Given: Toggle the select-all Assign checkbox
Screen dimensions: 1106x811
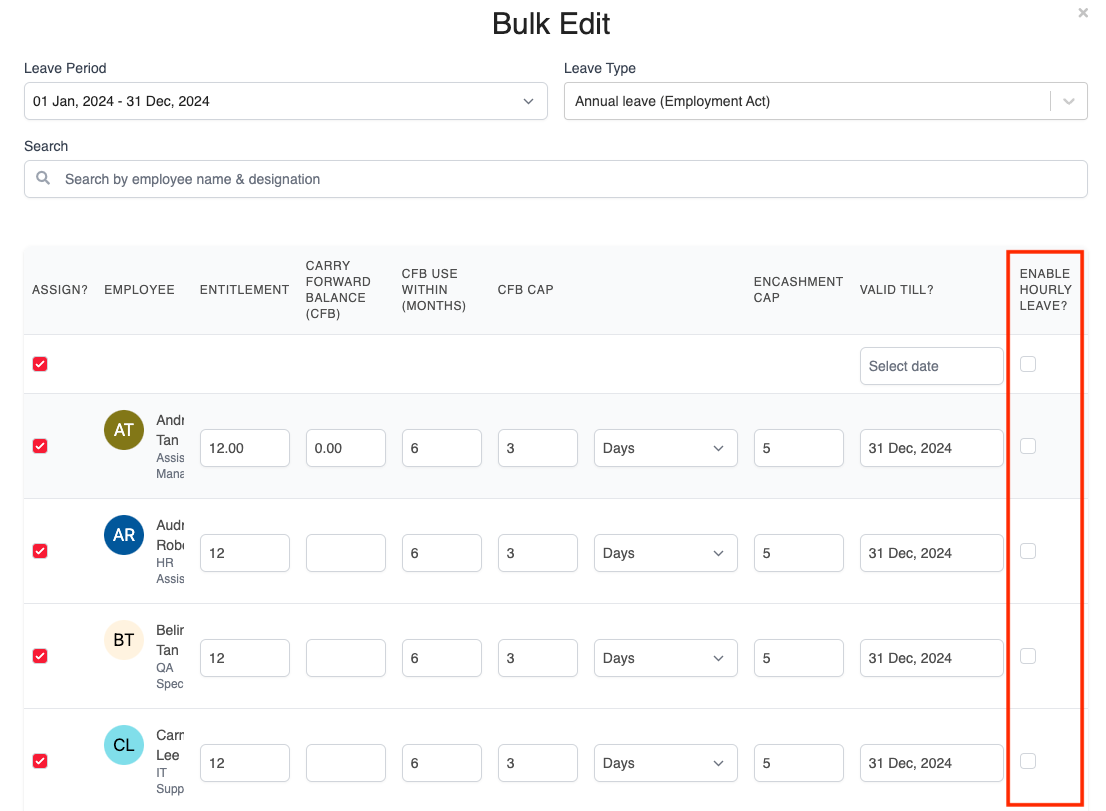Looking at the screenshot, I should pyautogui.click(x=40, y=364).
